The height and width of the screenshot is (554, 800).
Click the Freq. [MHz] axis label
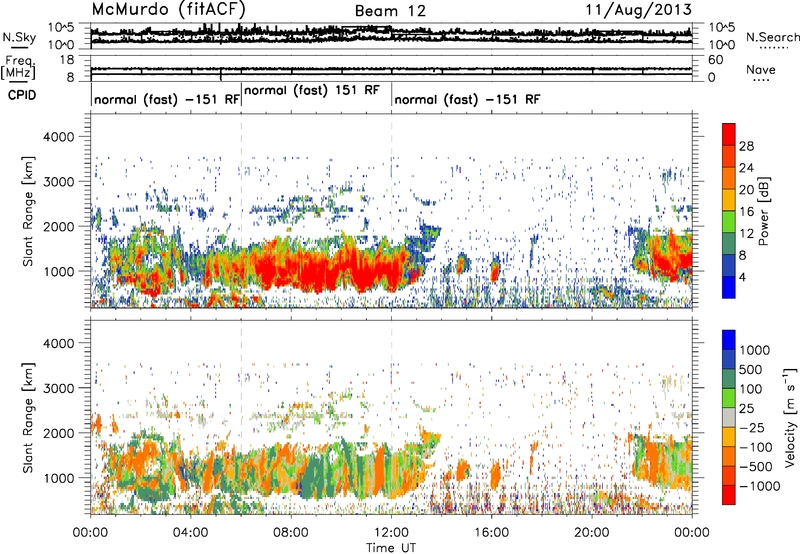pos(18,67)
